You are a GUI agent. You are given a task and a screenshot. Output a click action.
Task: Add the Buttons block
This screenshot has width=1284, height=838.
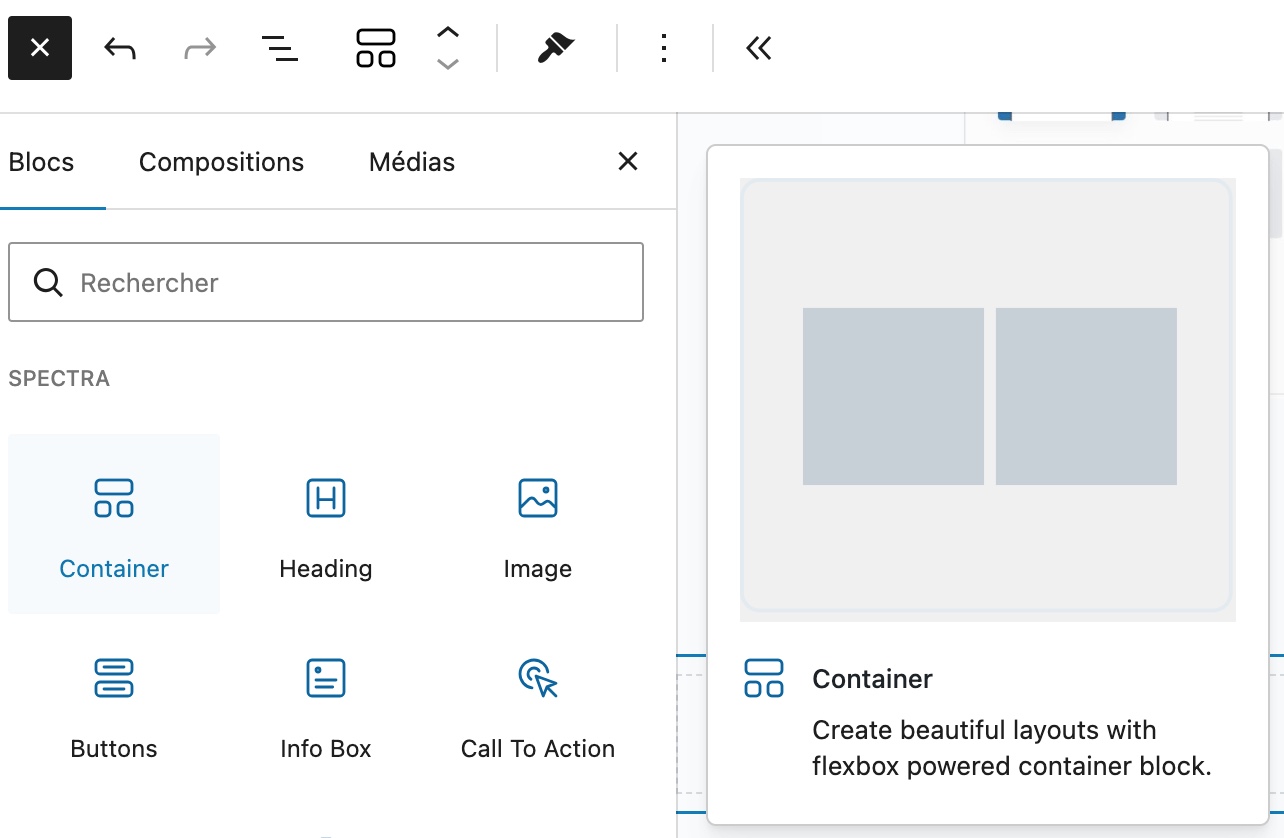[114, 704]
